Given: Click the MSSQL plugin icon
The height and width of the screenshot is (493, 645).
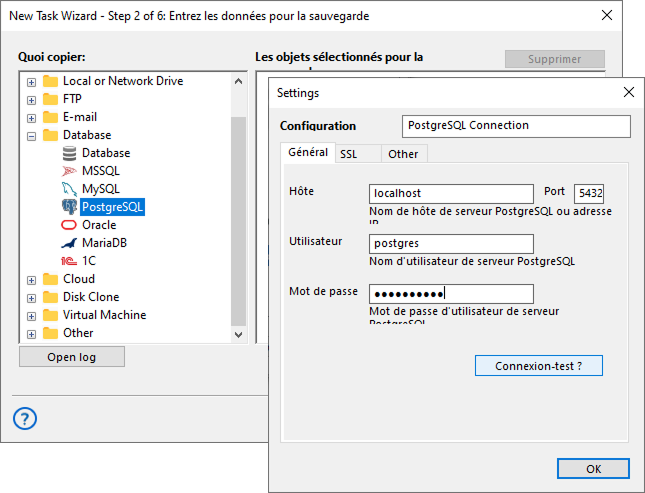Looking at the screenshot, I should pyautogui.click(x=69, y=171).
